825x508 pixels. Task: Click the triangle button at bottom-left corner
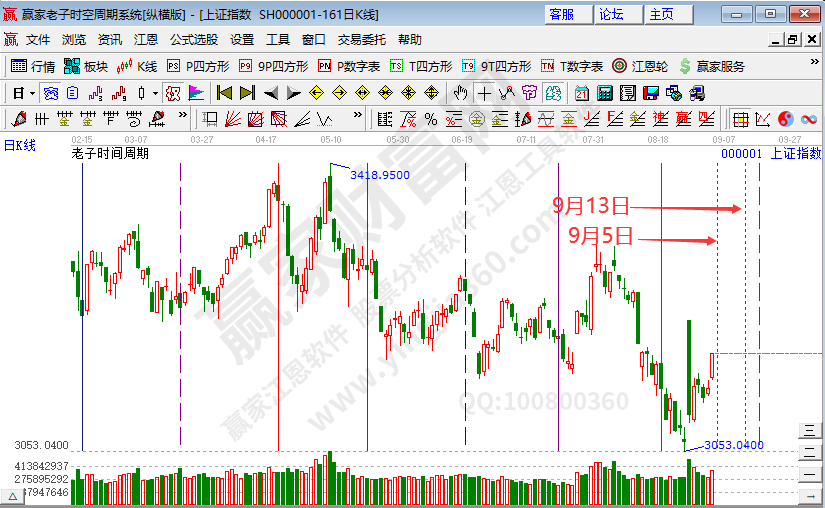12,496
